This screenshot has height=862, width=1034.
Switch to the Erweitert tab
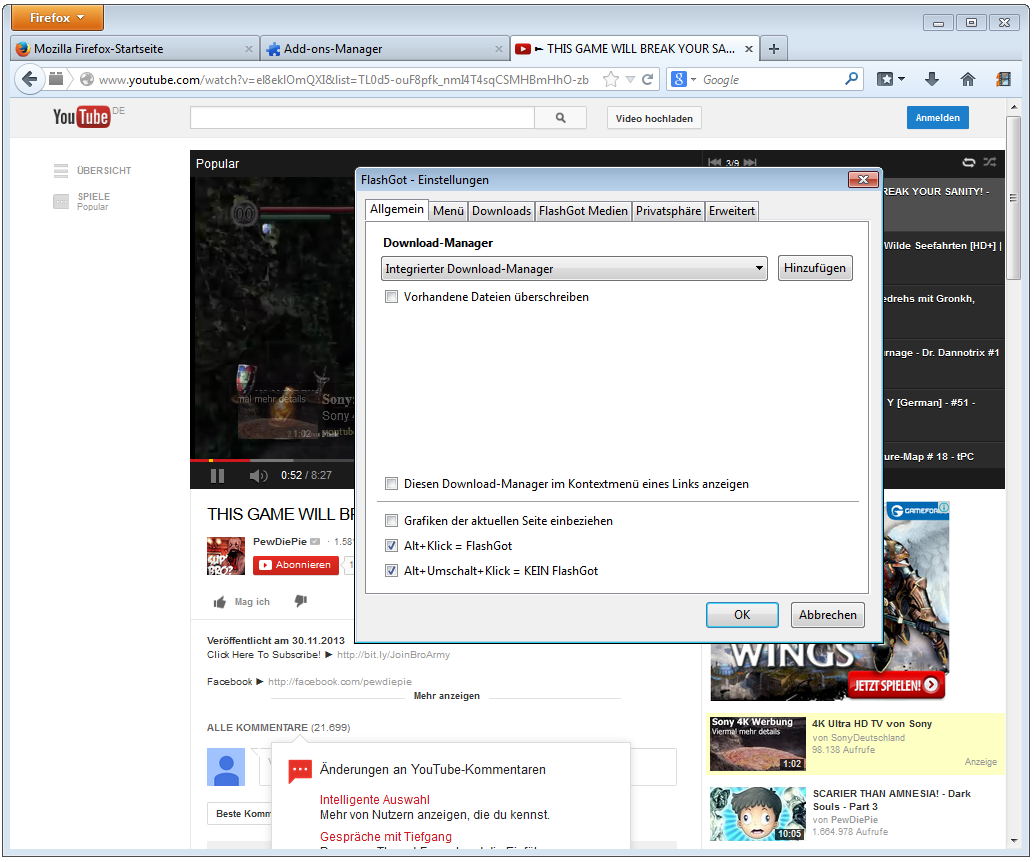pos(731,211)
